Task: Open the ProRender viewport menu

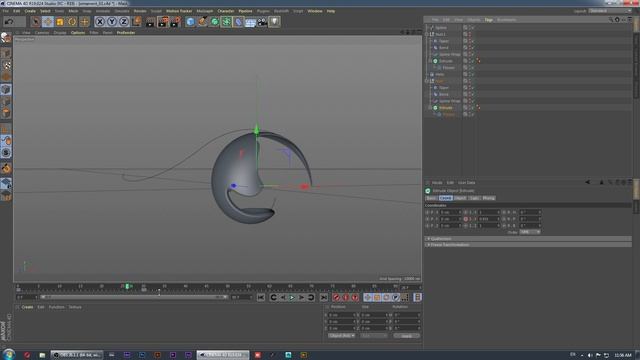Action: click(126, 32)
